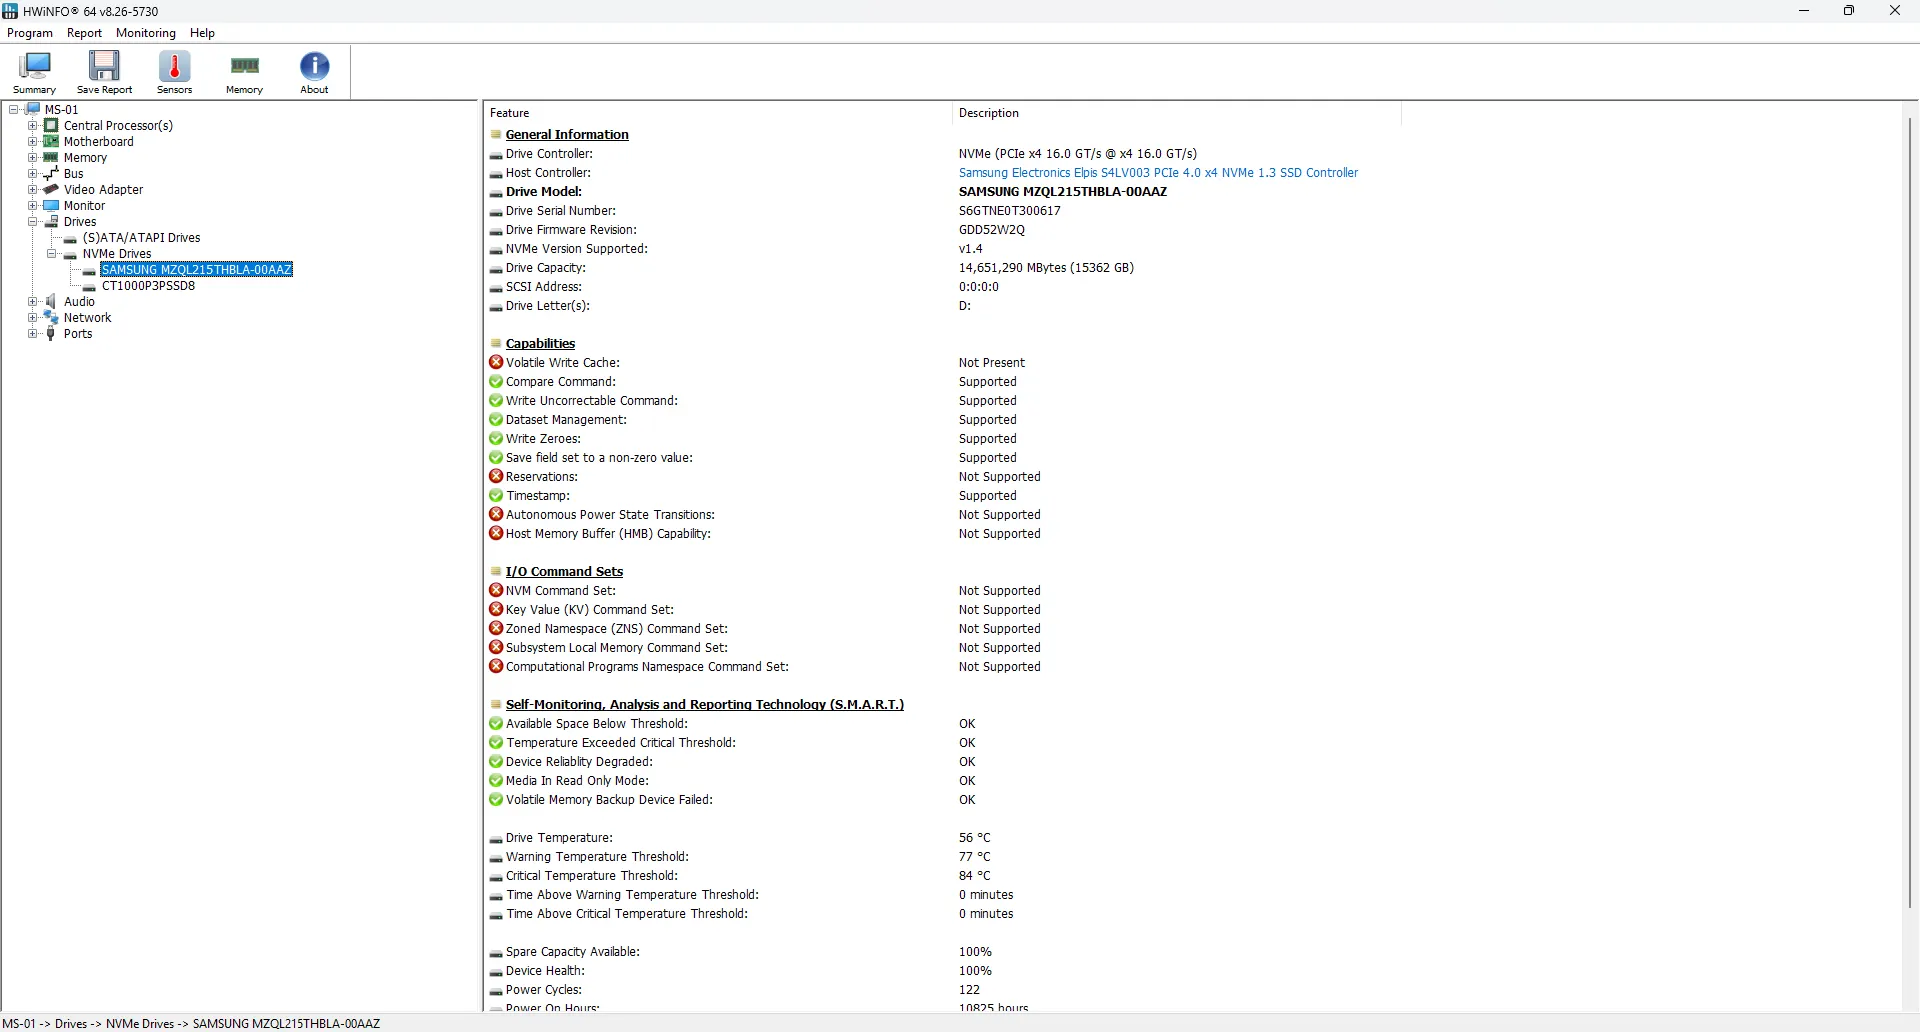Click the Audio speaker tree icon

click(x=51, y=301)
